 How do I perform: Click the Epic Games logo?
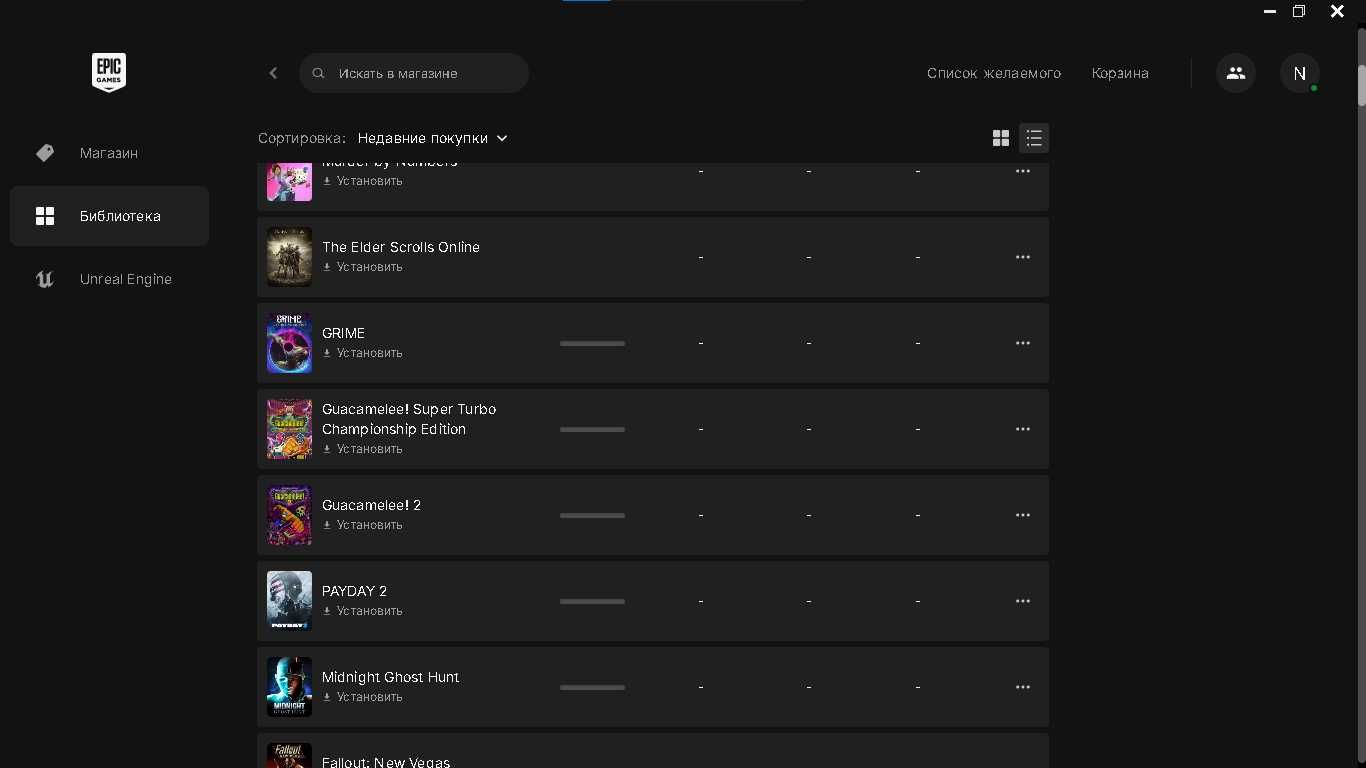[x=109, y=73]
